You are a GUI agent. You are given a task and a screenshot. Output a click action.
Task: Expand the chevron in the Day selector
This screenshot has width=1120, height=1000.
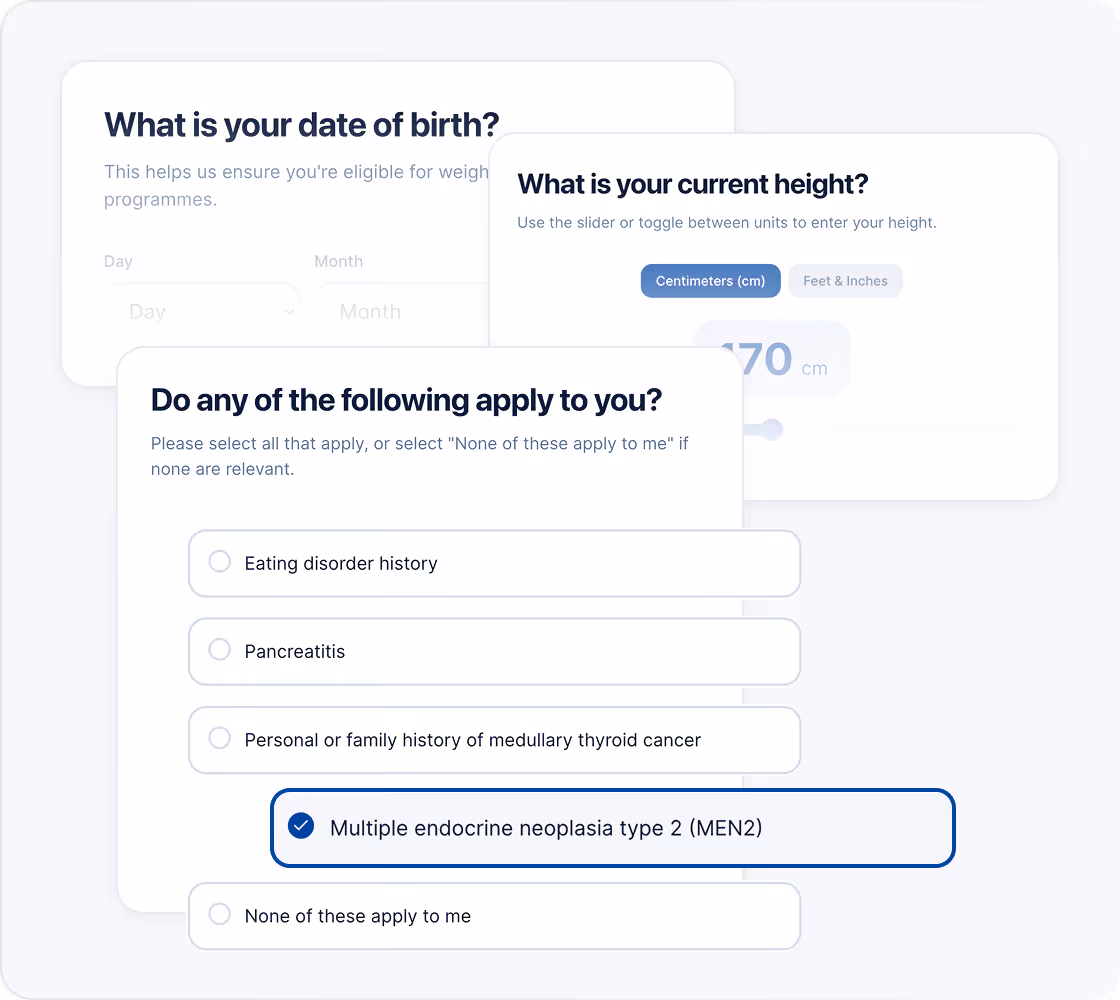point(290,311)
